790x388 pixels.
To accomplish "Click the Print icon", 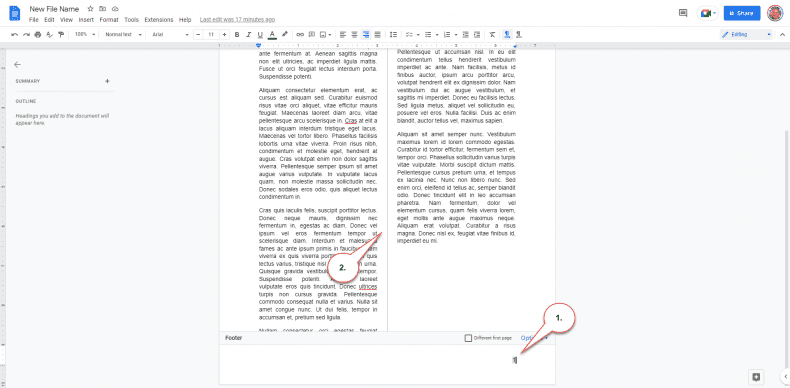I will pyautogui.click(x=38, y=35).
